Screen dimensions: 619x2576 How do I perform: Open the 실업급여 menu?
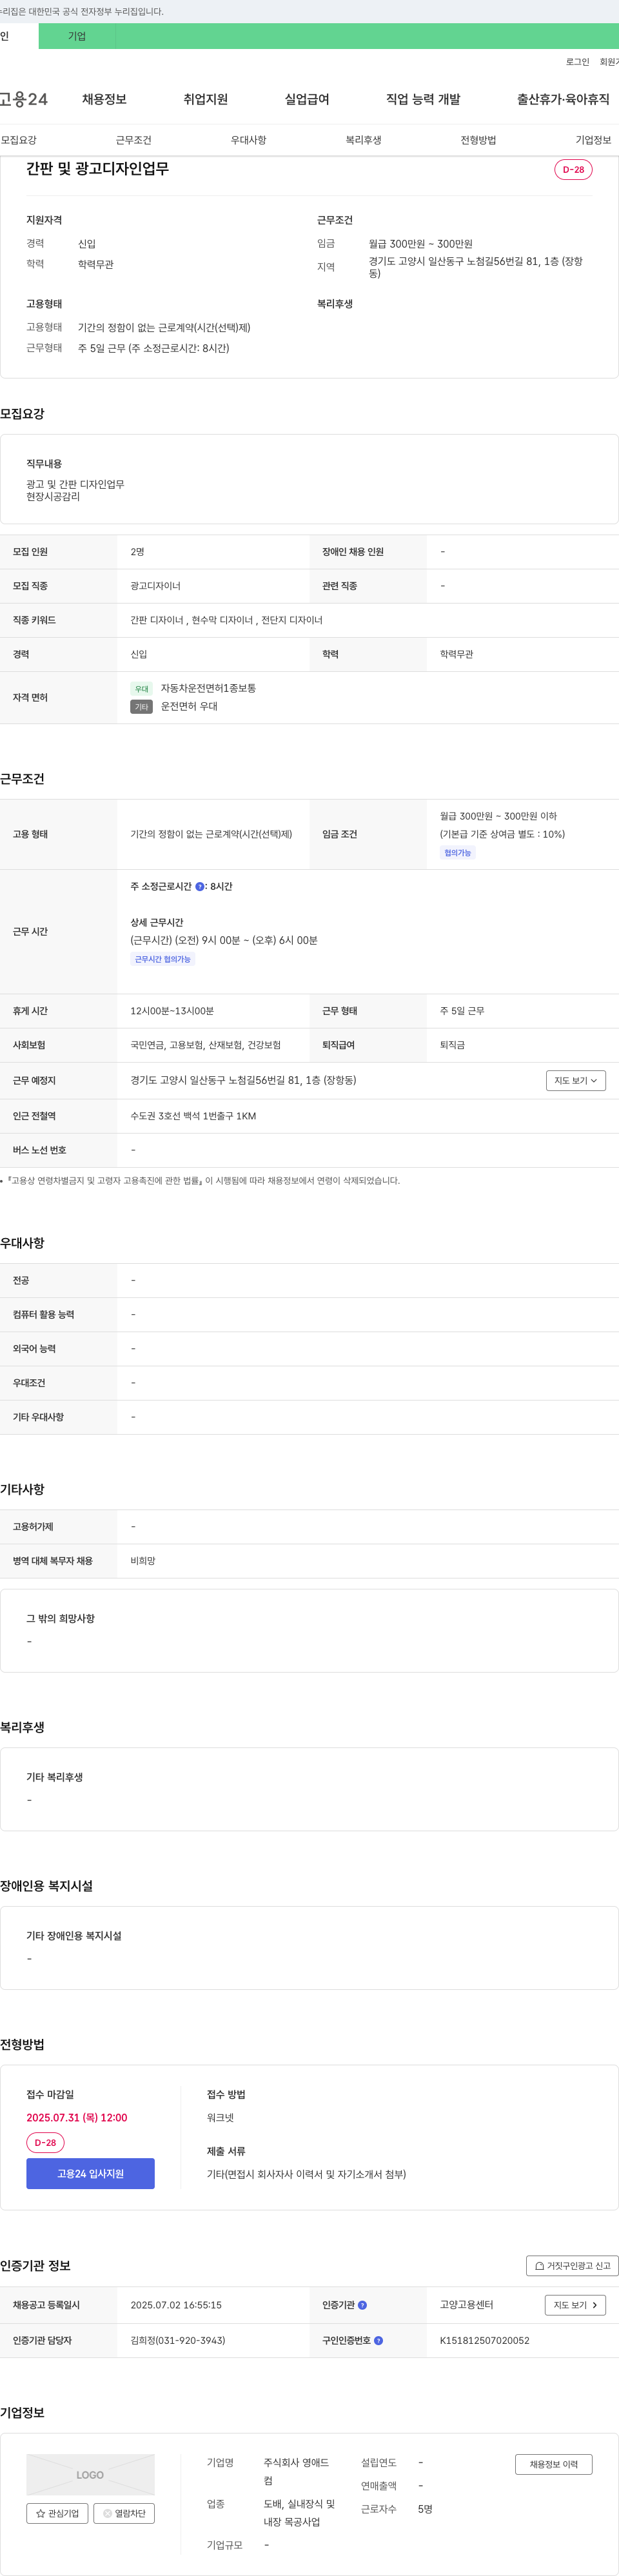point(307,99)
